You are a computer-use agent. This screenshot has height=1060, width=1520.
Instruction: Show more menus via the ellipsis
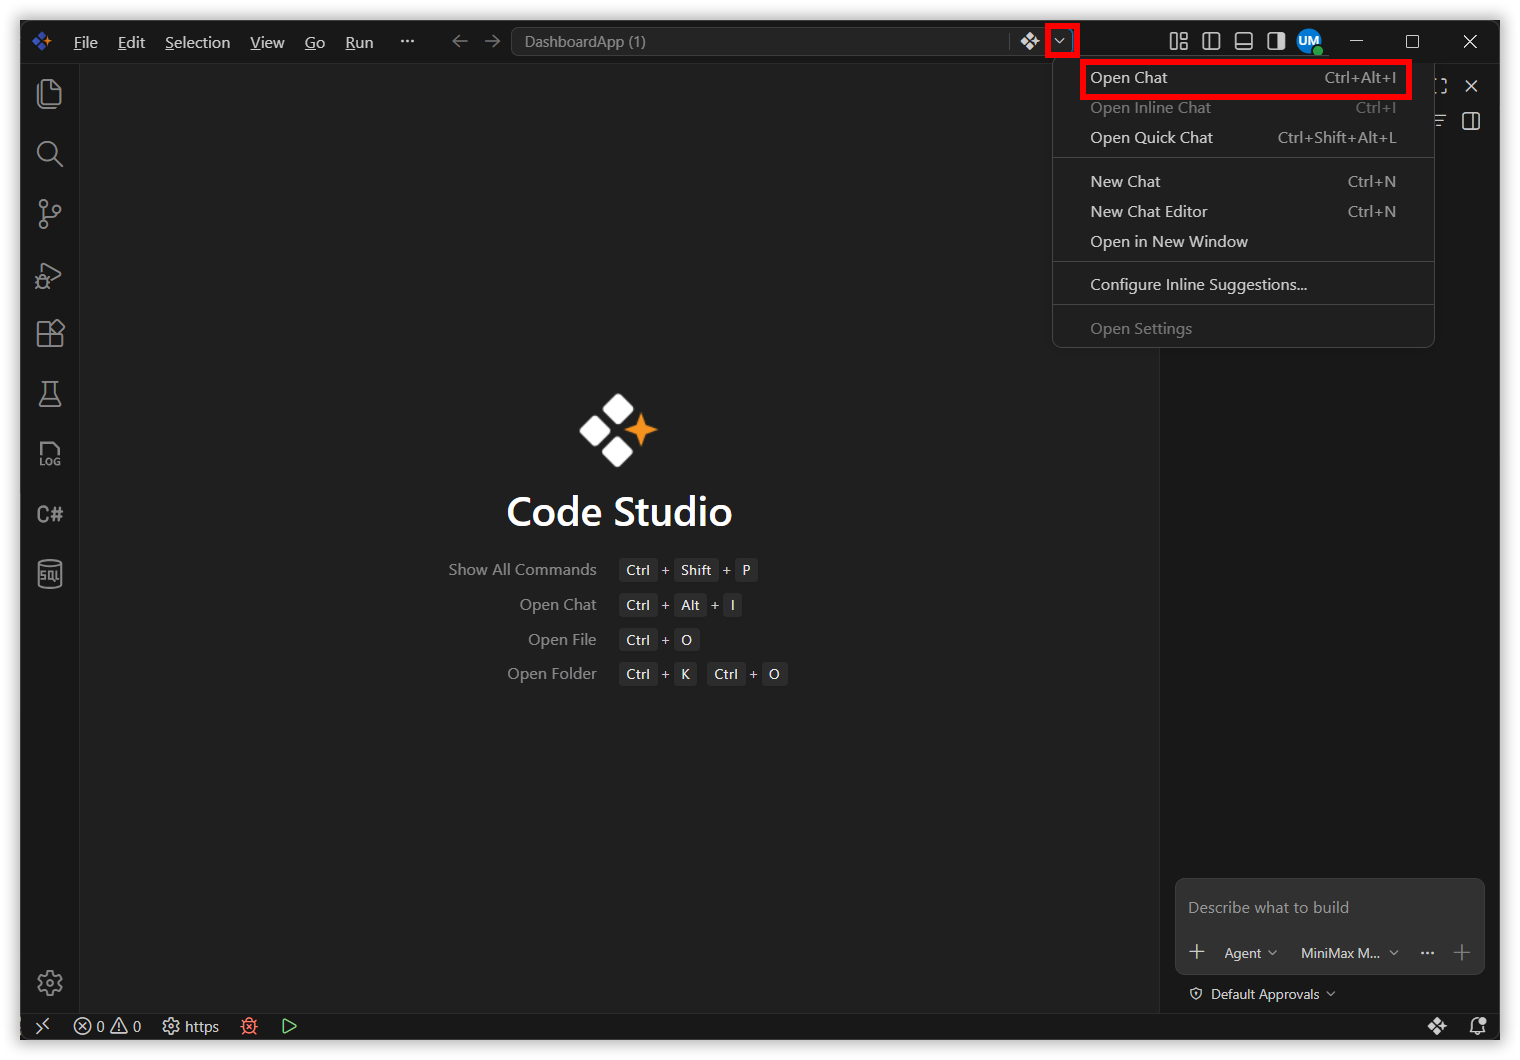(407, 41)
